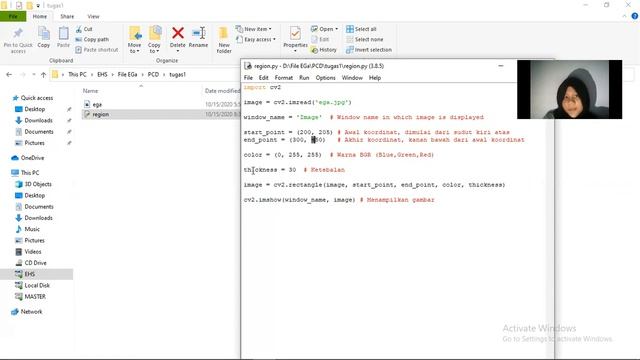Switch to the Share ribbon tab
The height and width of the screenshot is (360, 640).
click(x=67, y=17)
